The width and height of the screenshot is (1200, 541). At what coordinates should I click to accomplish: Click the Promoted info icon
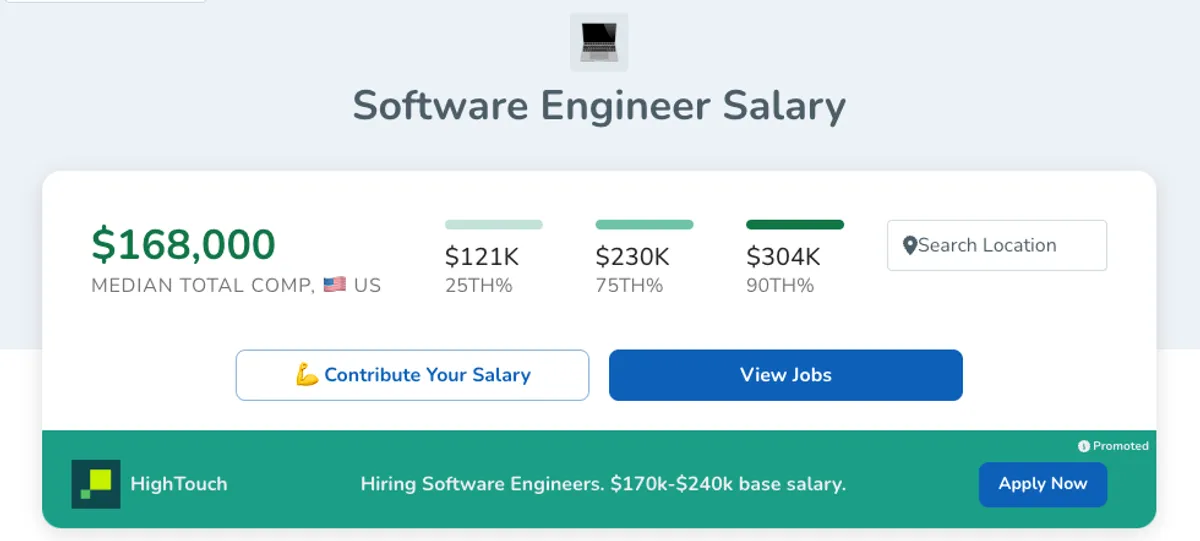click(1083, 446)
